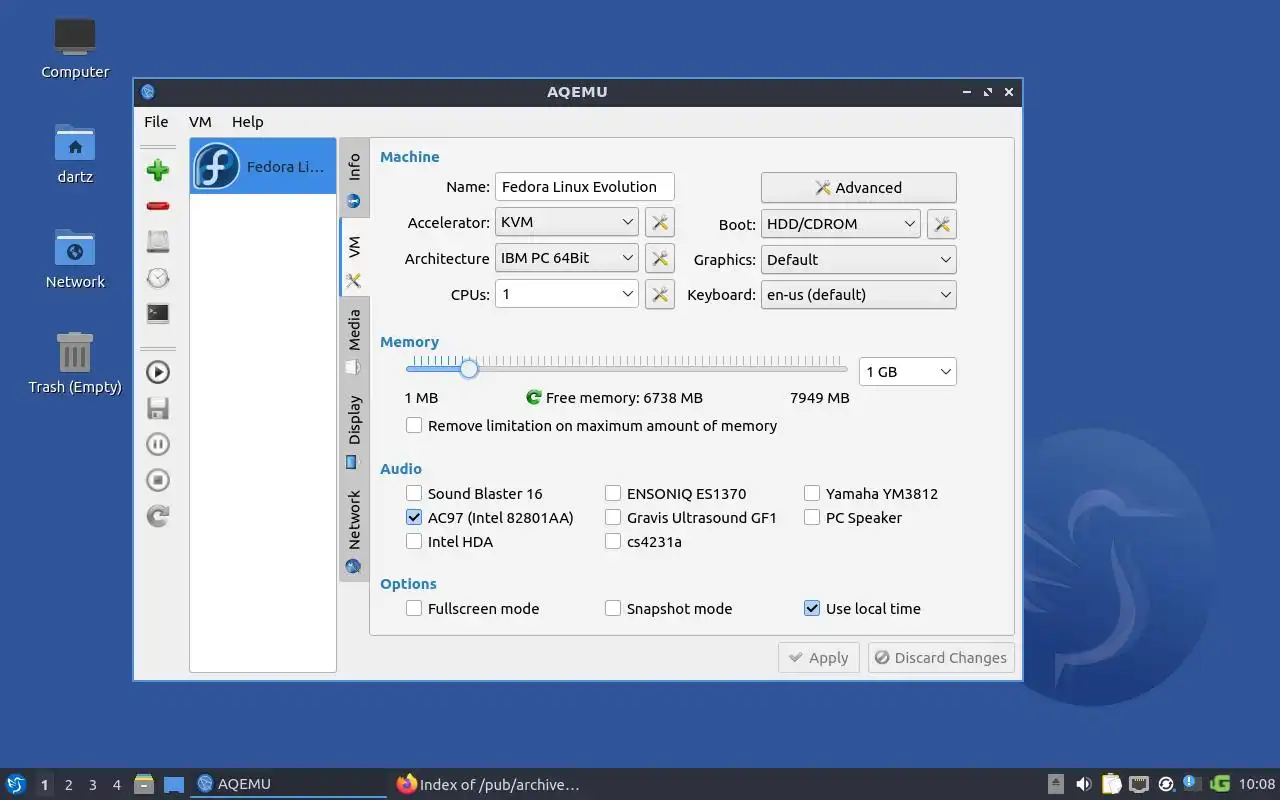Enable Remove limitation on maximum memory checkbox
The image size is (1280, 800).
tap(414, 425)
